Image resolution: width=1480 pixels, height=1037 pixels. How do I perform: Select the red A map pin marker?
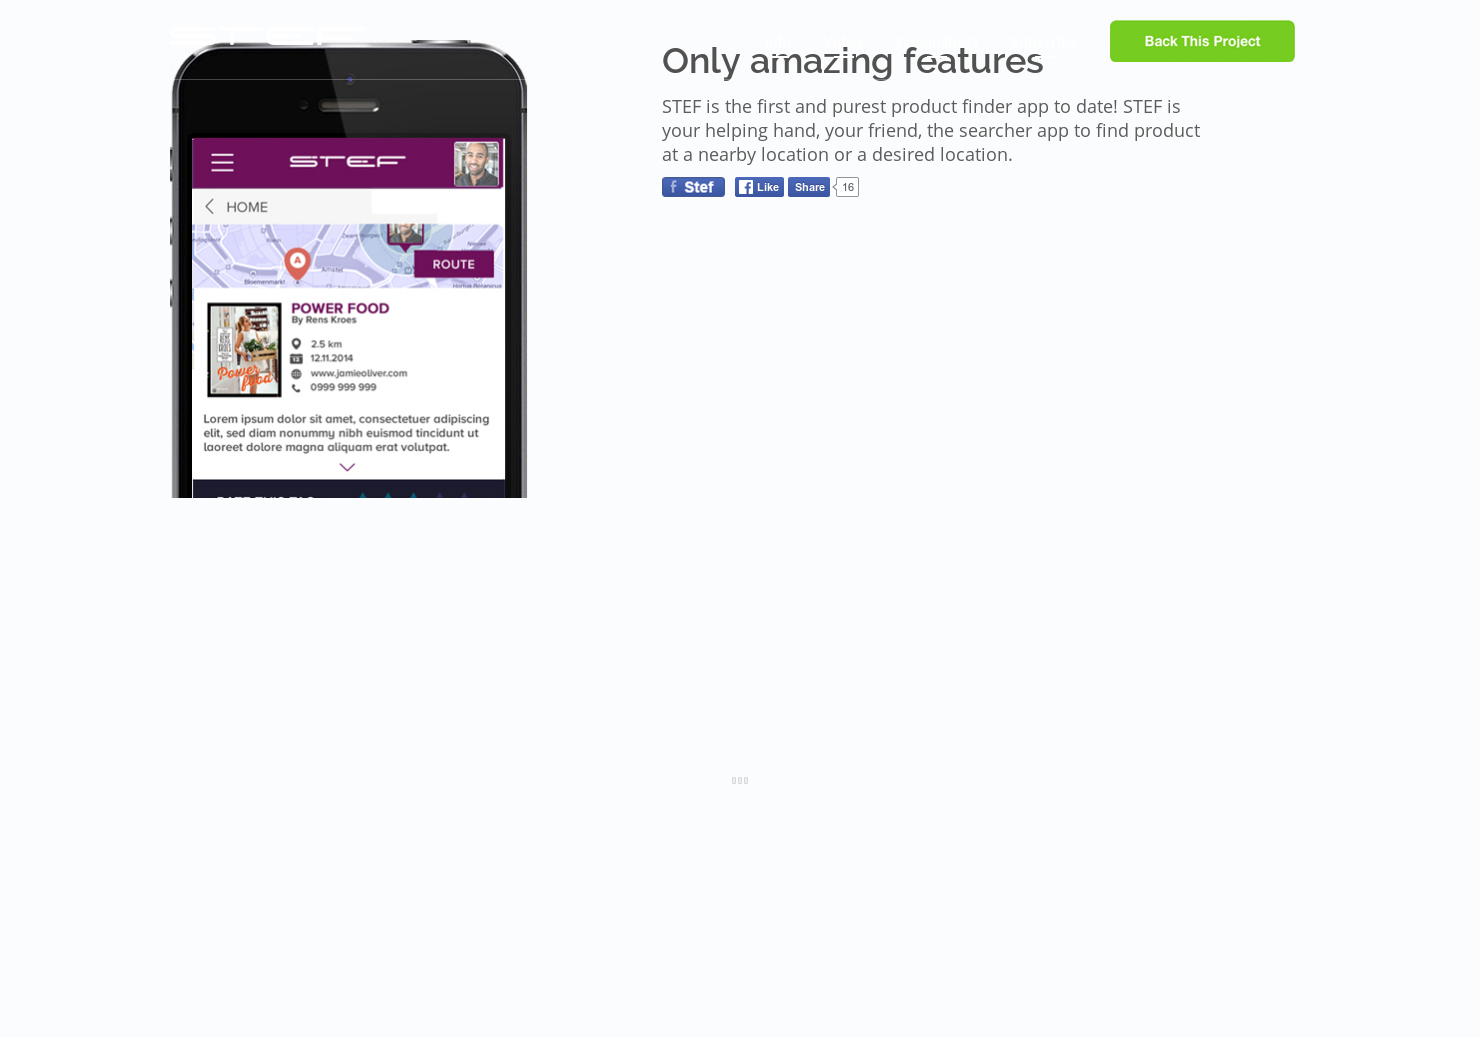[297, 263]
